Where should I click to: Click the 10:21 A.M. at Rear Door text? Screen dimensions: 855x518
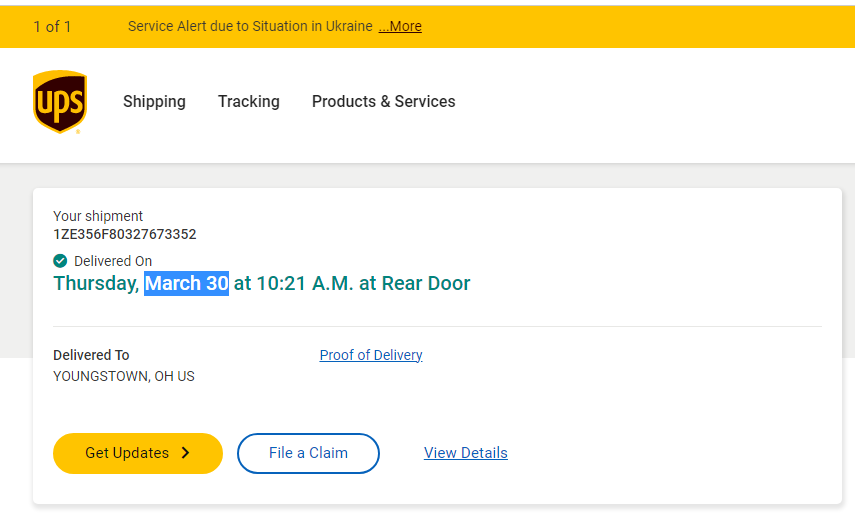click(363, 283)
